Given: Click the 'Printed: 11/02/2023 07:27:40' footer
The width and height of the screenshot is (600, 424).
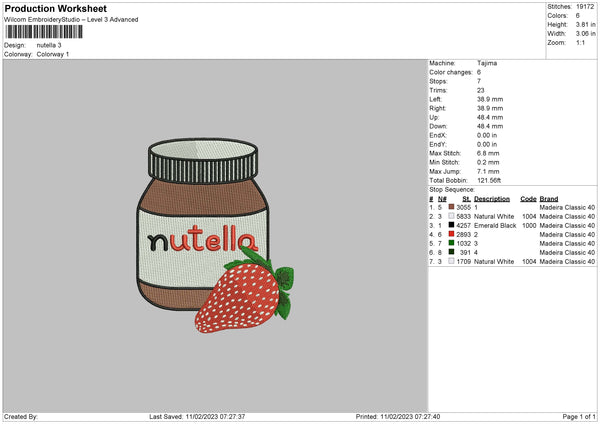Looking at the screenshot, I should coord(398,417).
